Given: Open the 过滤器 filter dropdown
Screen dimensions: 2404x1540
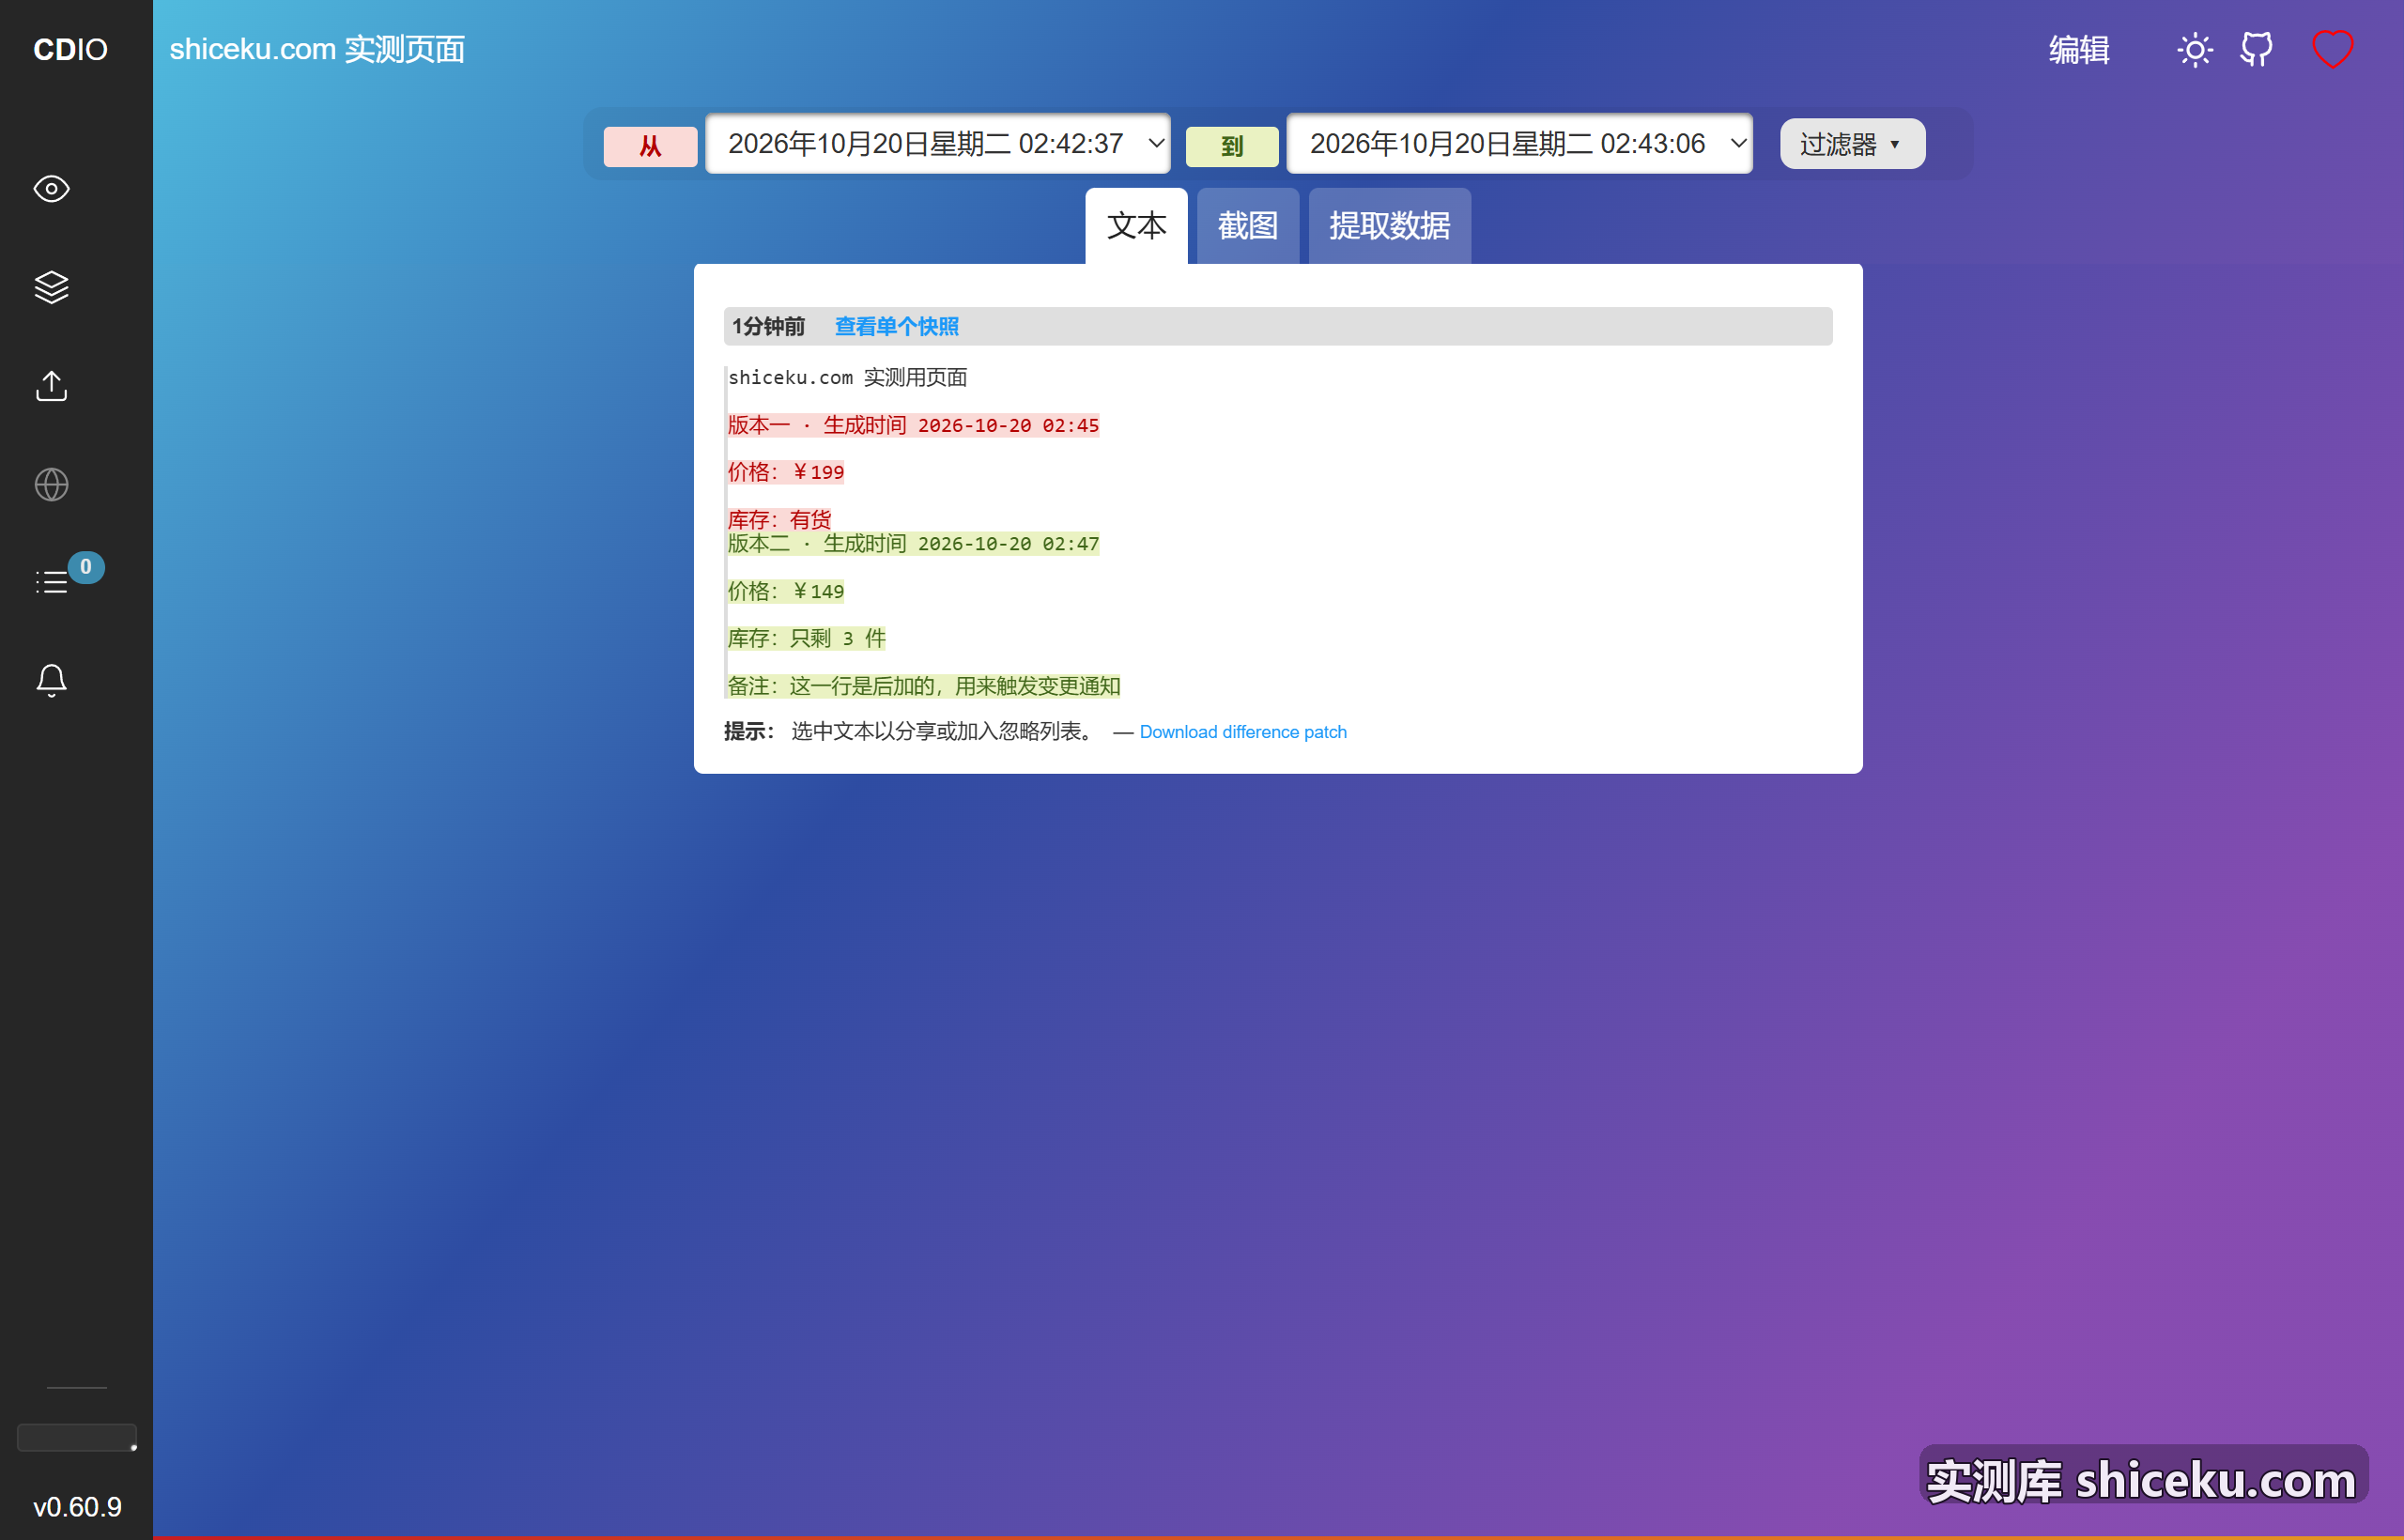Looking at the screenshot, I should click(1851, 144).
